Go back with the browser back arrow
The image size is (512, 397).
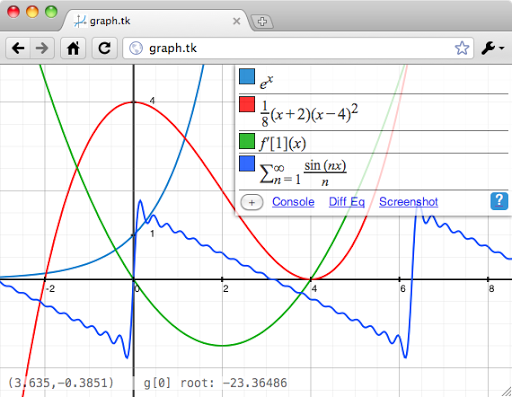click(18, 48)
